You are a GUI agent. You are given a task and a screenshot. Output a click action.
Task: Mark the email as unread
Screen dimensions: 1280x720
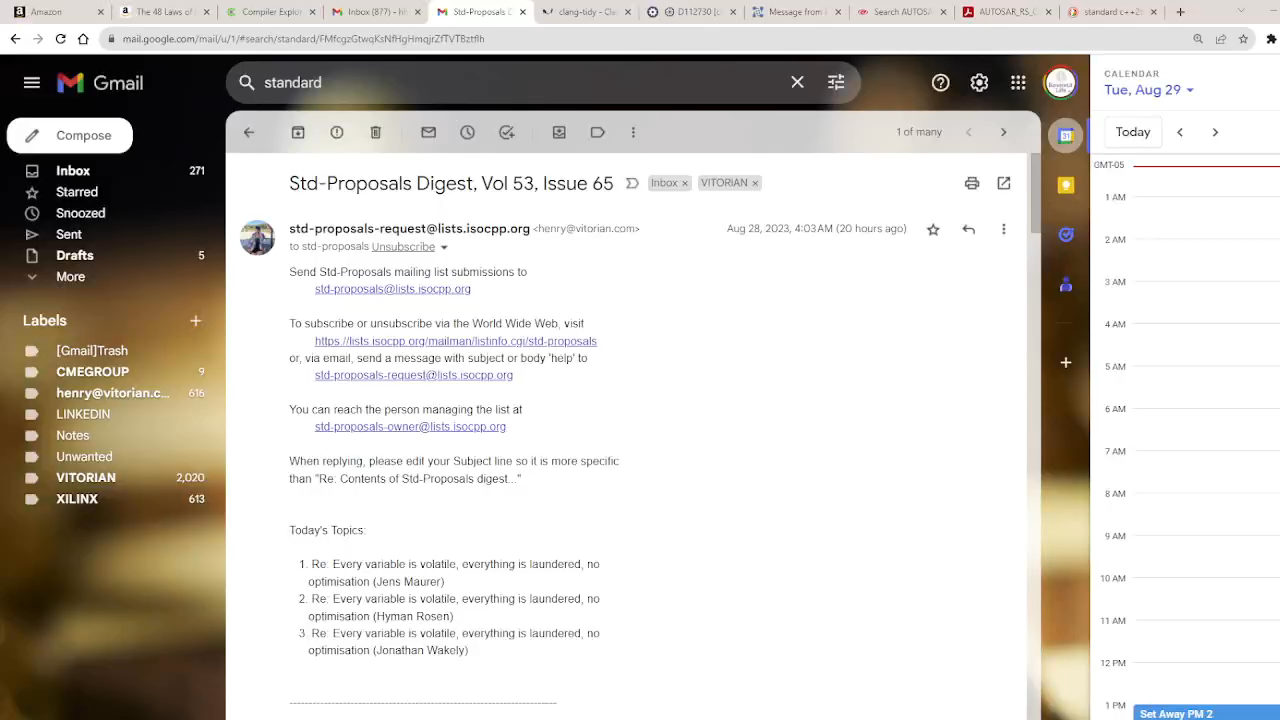pyautogui.click(x=428, y=132)
